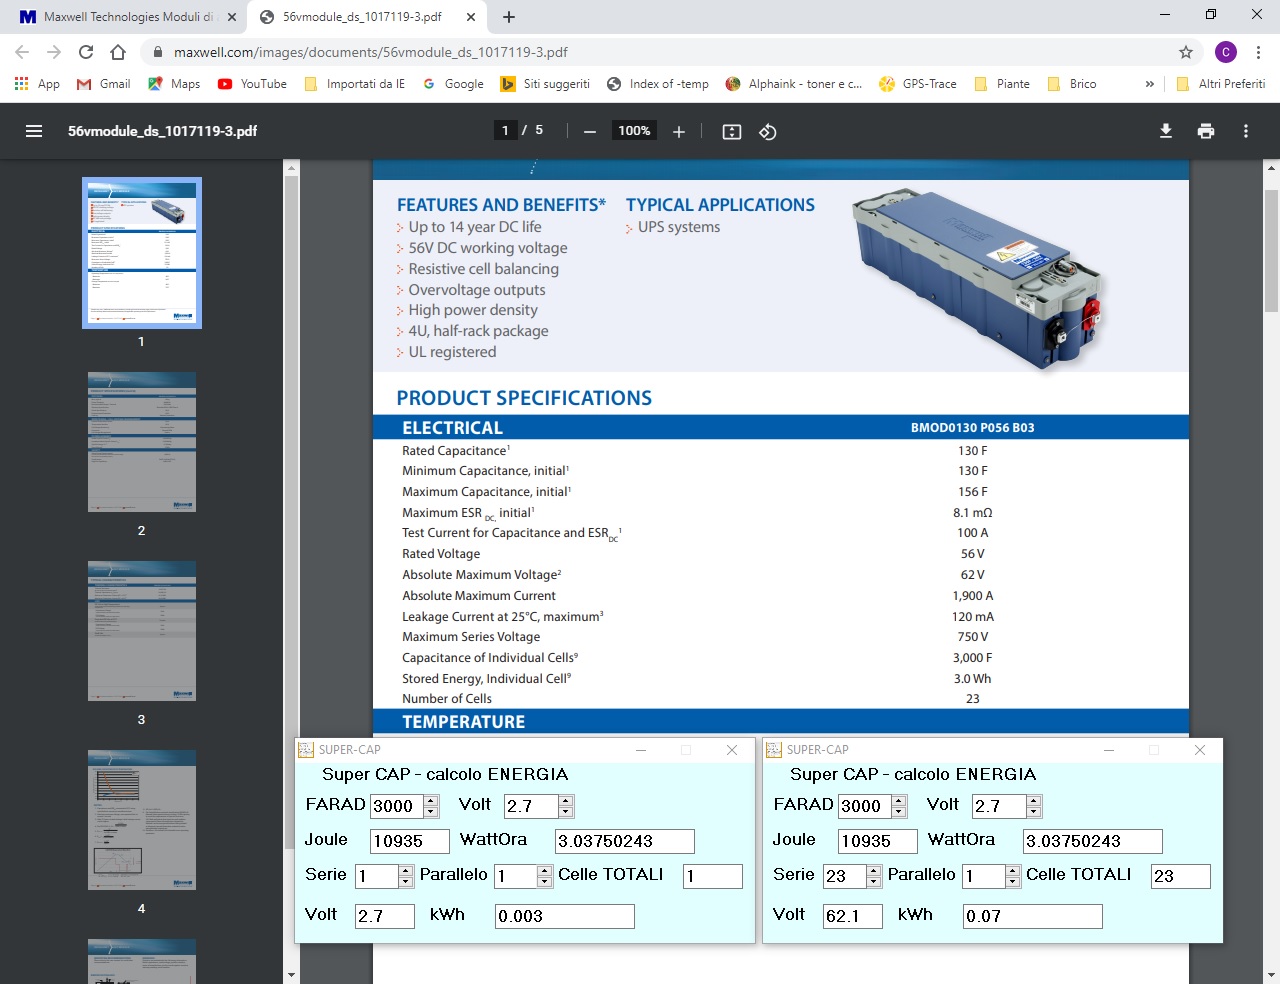The width and height of the screenshot is (1280, 984).
Task: Decrease Parallelo stepper in right SUPER-CAP window
Action: [1013, 882]
